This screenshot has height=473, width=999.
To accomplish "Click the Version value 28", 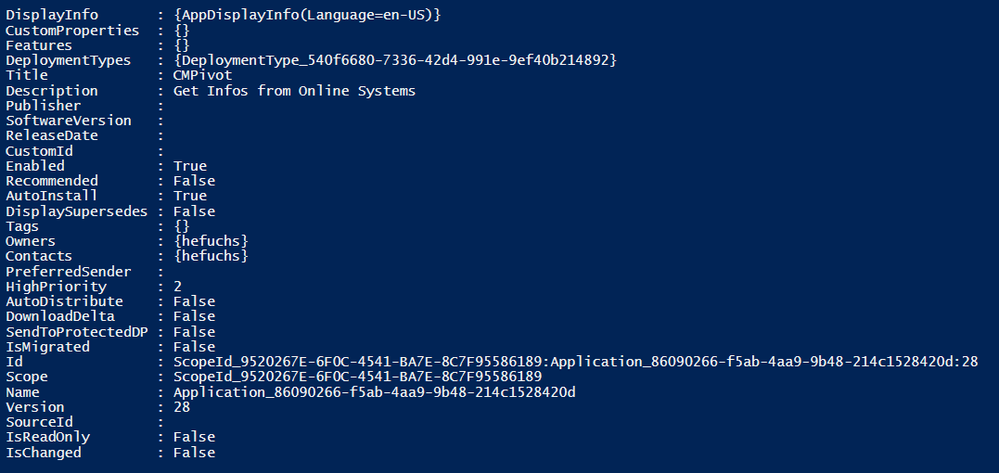I will (x=181, y=407).
